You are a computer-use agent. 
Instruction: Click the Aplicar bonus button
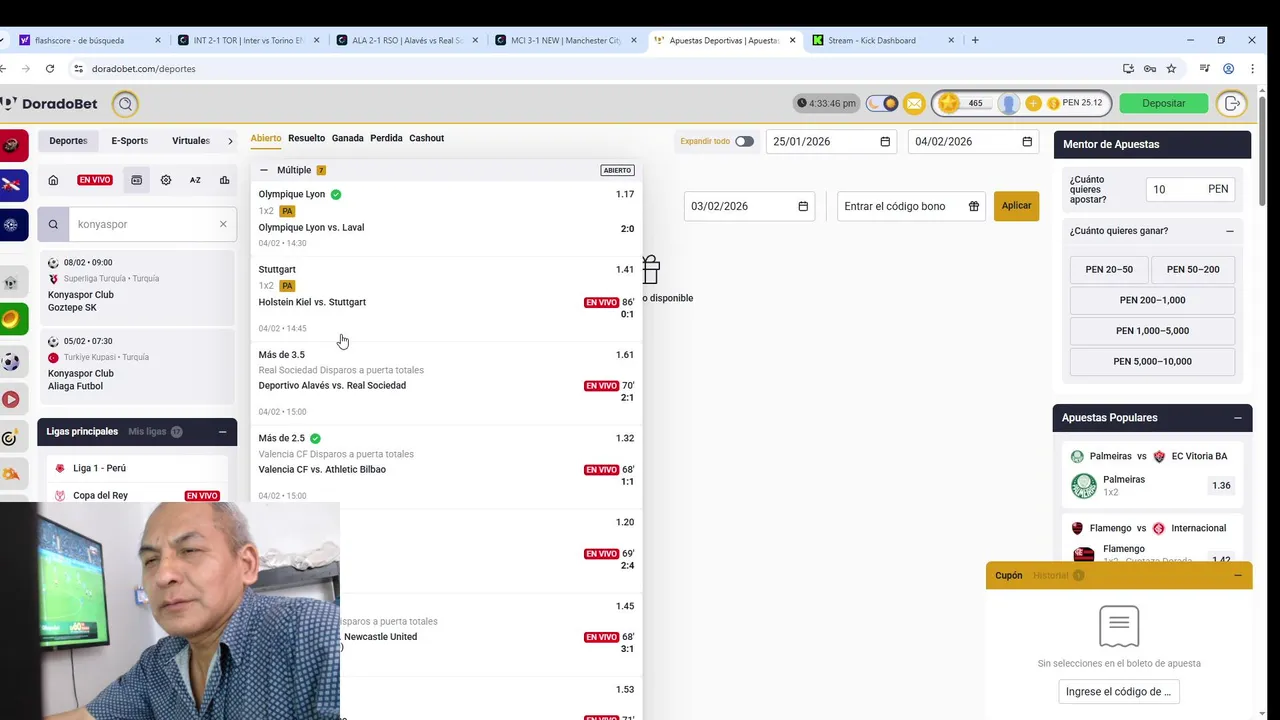(x=1016, y=206)
